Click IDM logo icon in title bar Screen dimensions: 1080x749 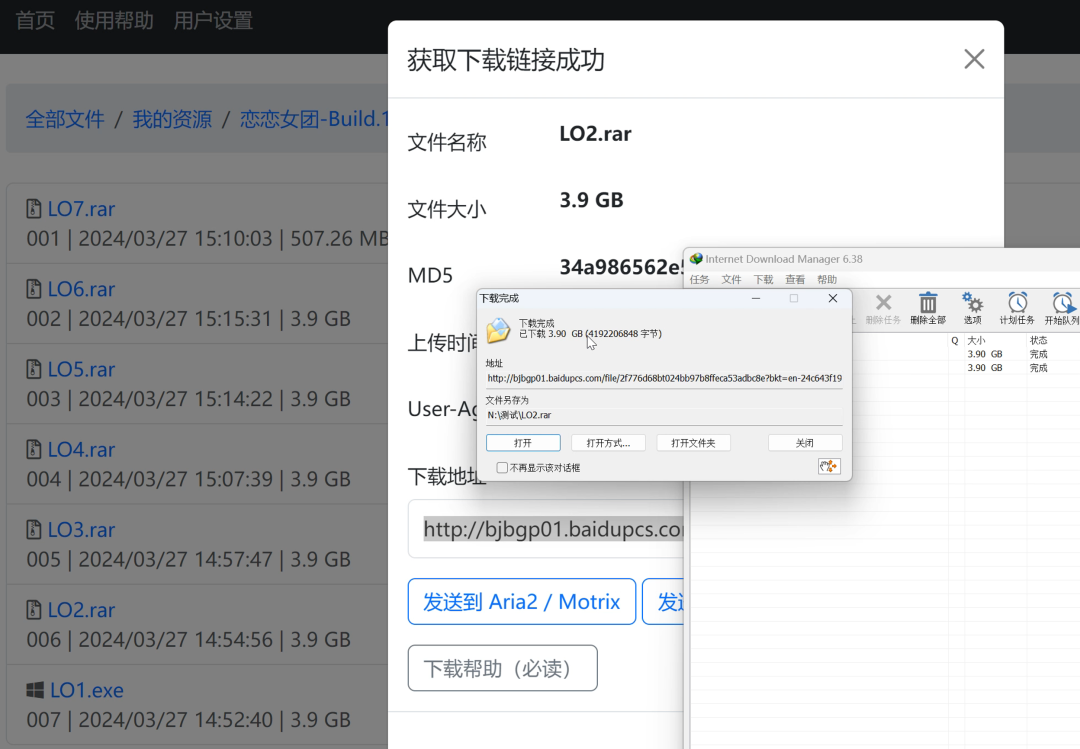(x=696, y=259)
